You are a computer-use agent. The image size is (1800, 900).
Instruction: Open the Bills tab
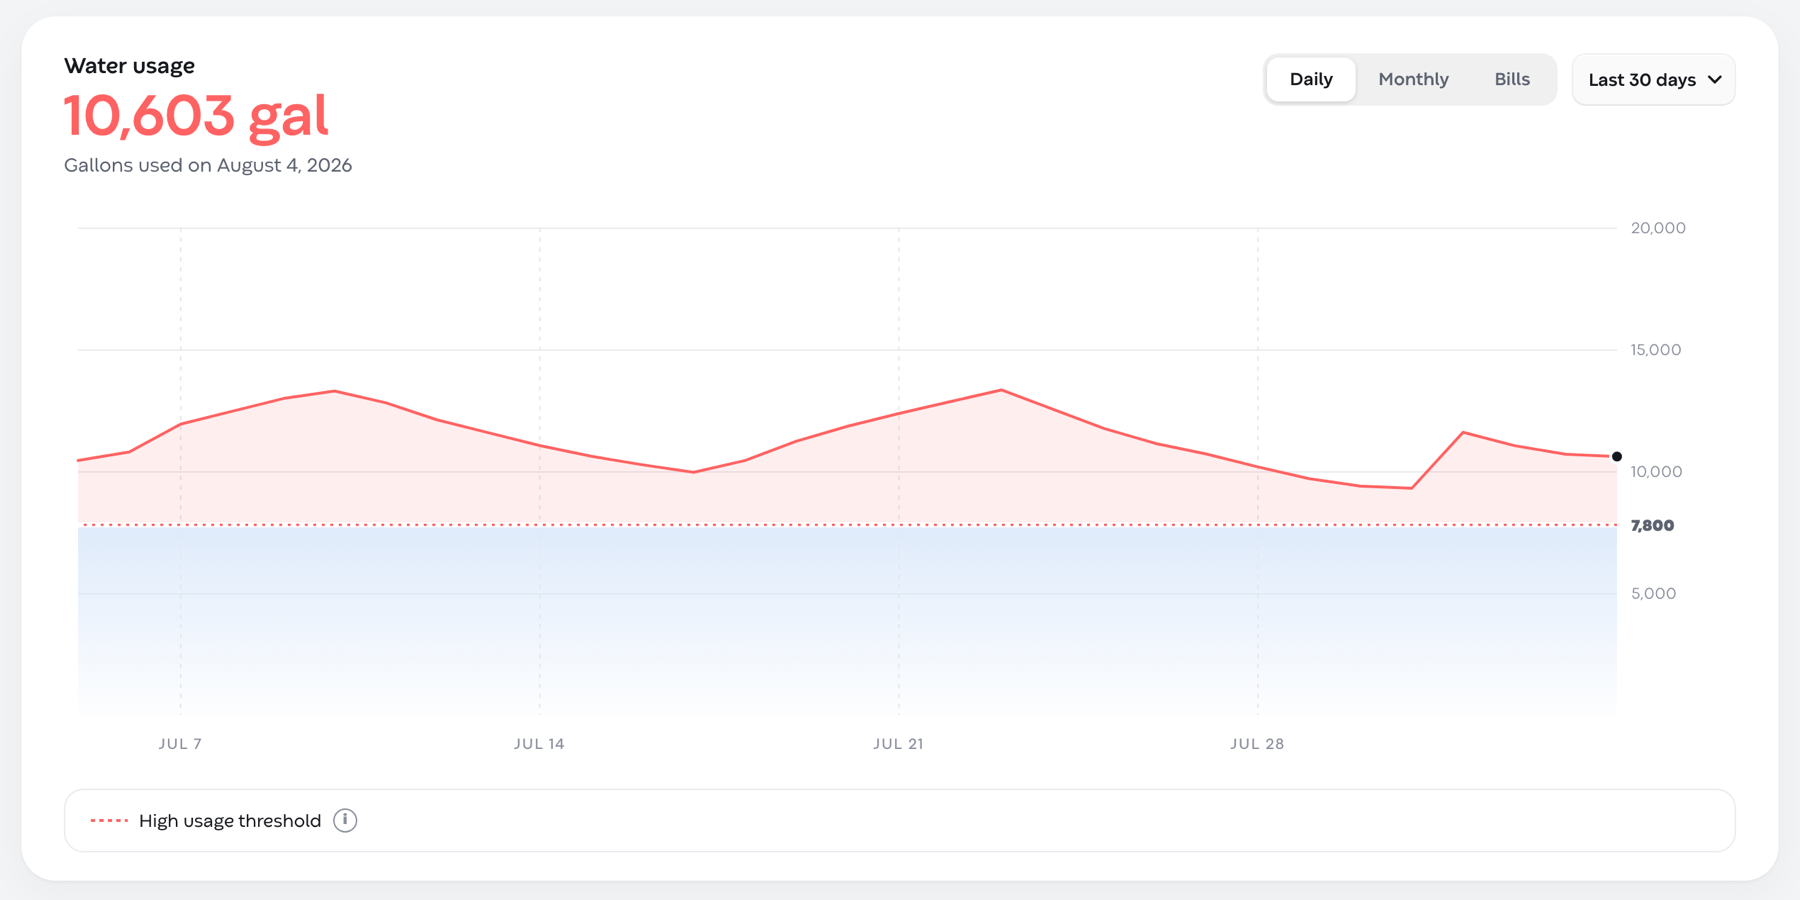pyautogui.click(x=1512, y=79)
